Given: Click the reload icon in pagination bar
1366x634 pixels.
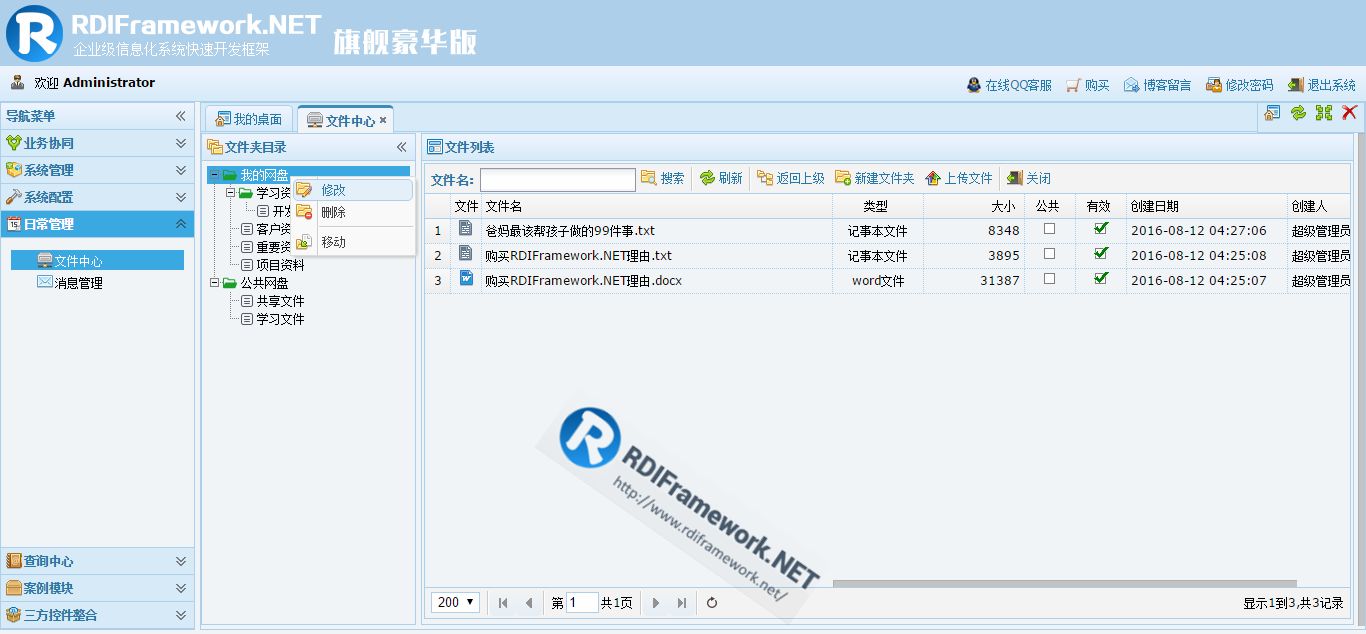Looking at the screenshot, I should pyautogui.click(x=712, y=602).
